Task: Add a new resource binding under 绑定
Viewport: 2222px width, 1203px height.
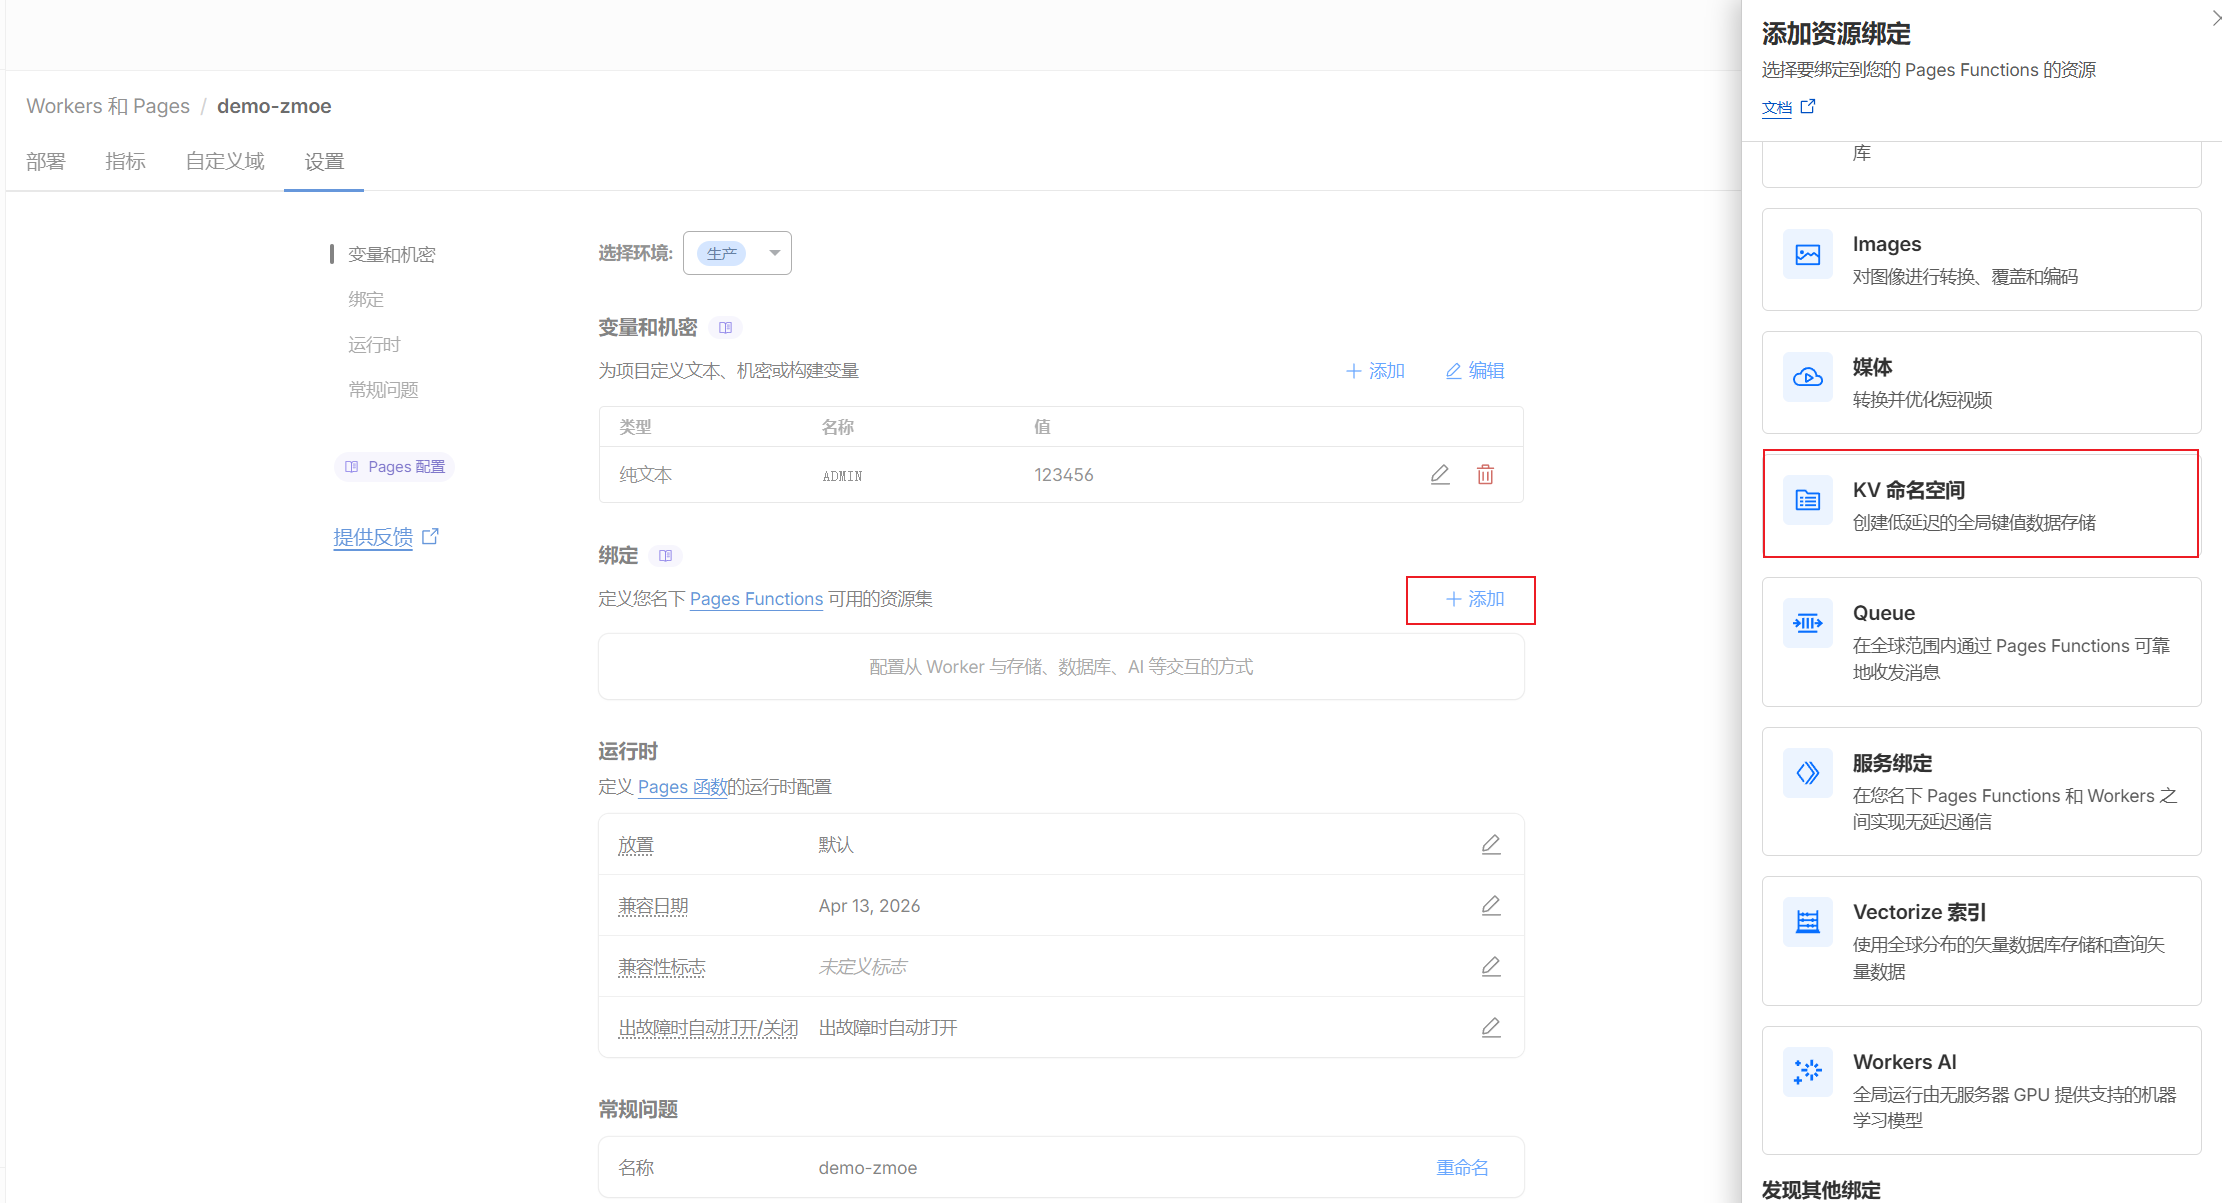Action: coord(1475,599)
